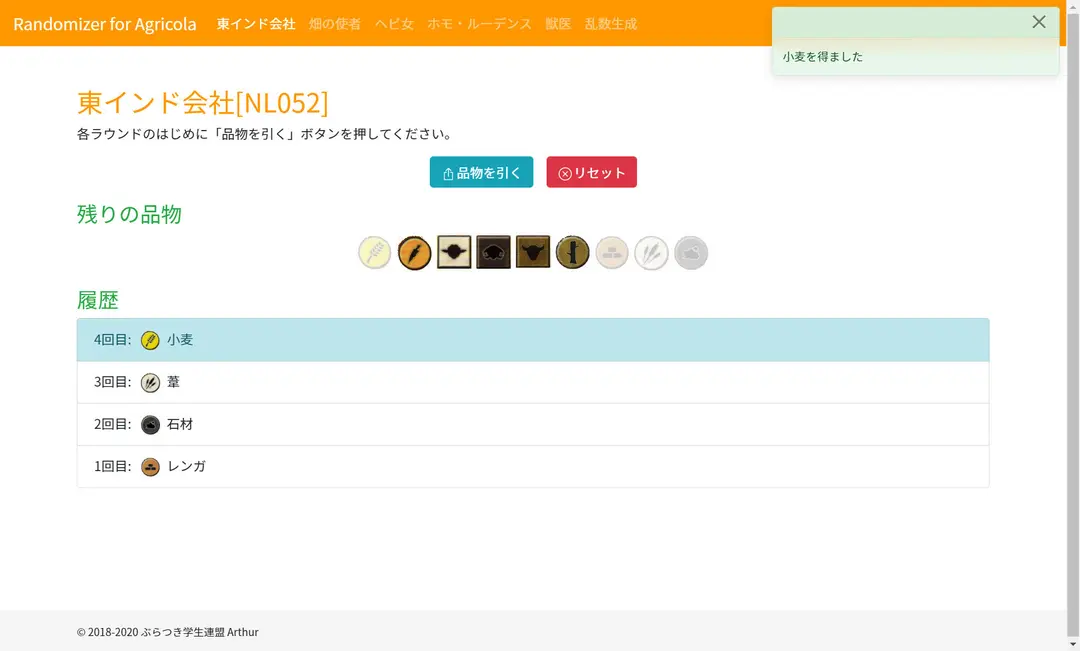Click the 東インド会社[NL052] heading
This screenshot has height=651, width=1080.
coord(202,103)
